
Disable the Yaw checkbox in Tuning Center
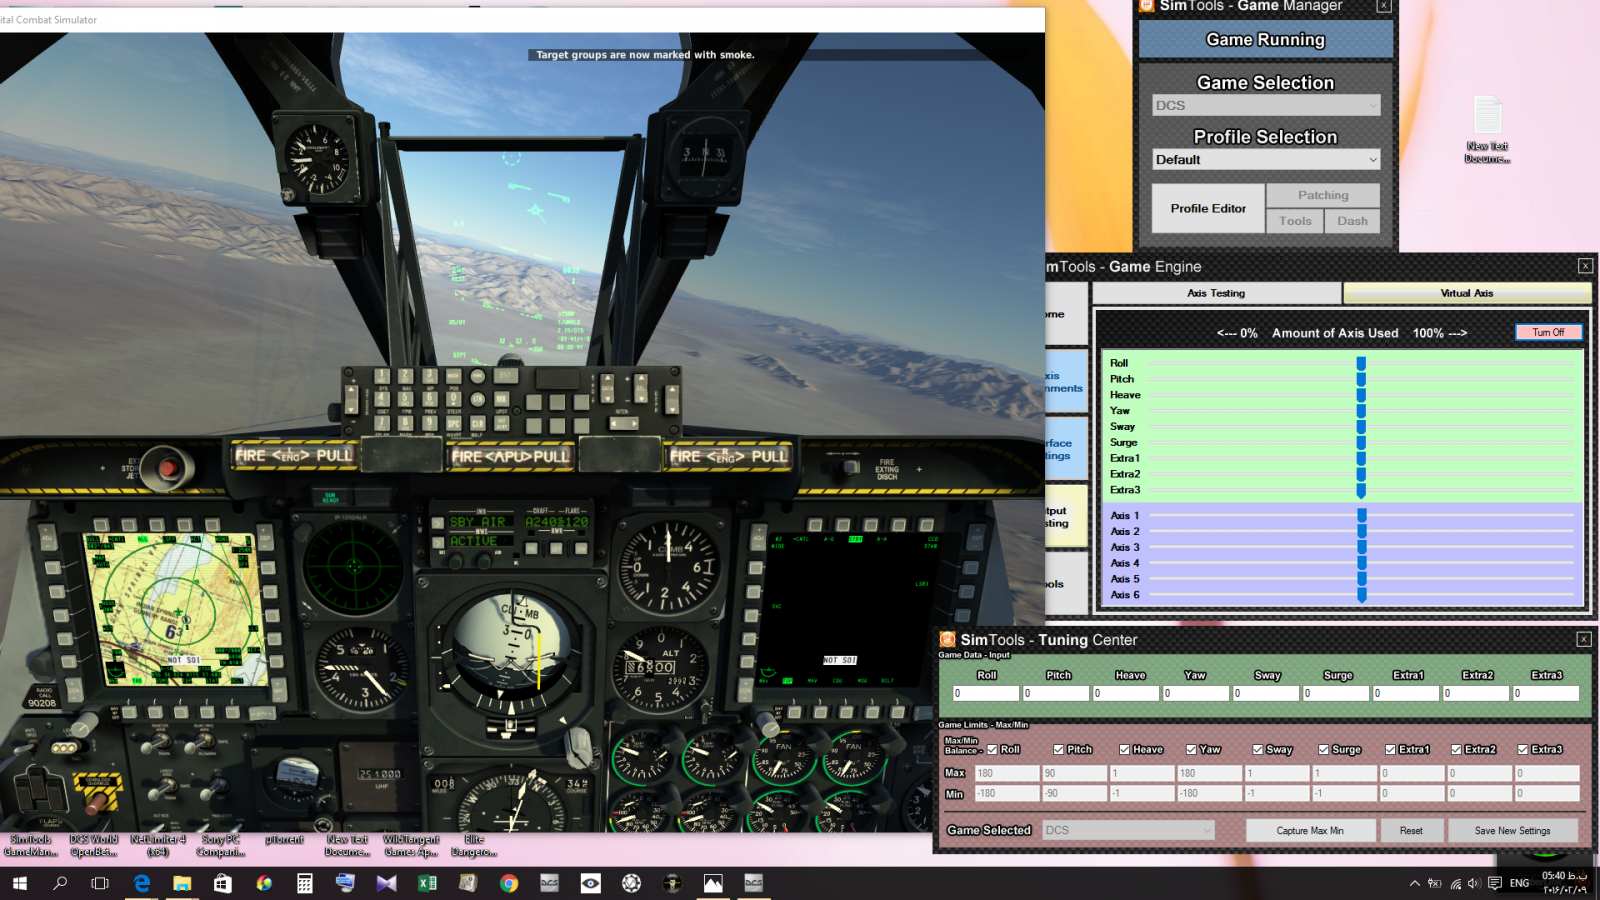[1190, 749]
